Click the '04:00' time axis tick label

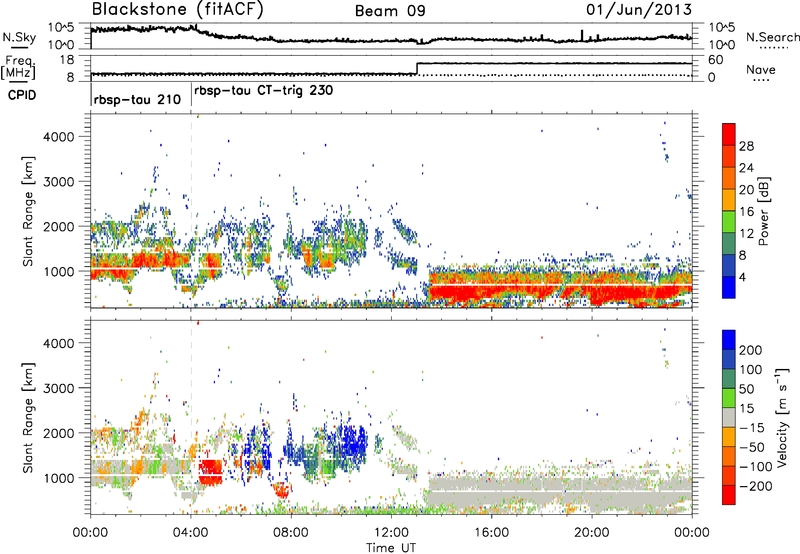[190, 533]
